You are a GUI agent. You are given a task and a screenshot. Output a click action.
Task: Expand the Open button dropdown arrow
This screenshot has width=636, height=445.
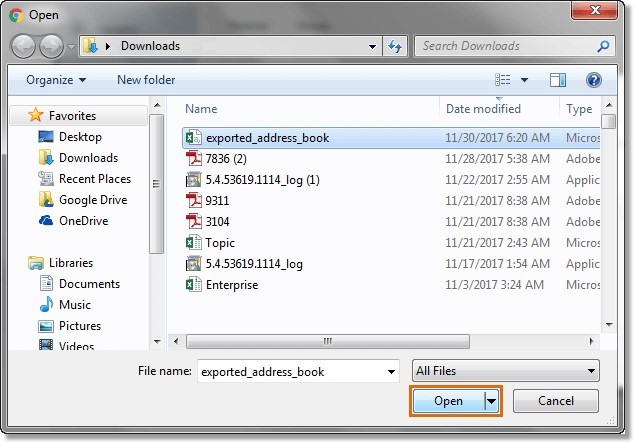coord(492,401)
